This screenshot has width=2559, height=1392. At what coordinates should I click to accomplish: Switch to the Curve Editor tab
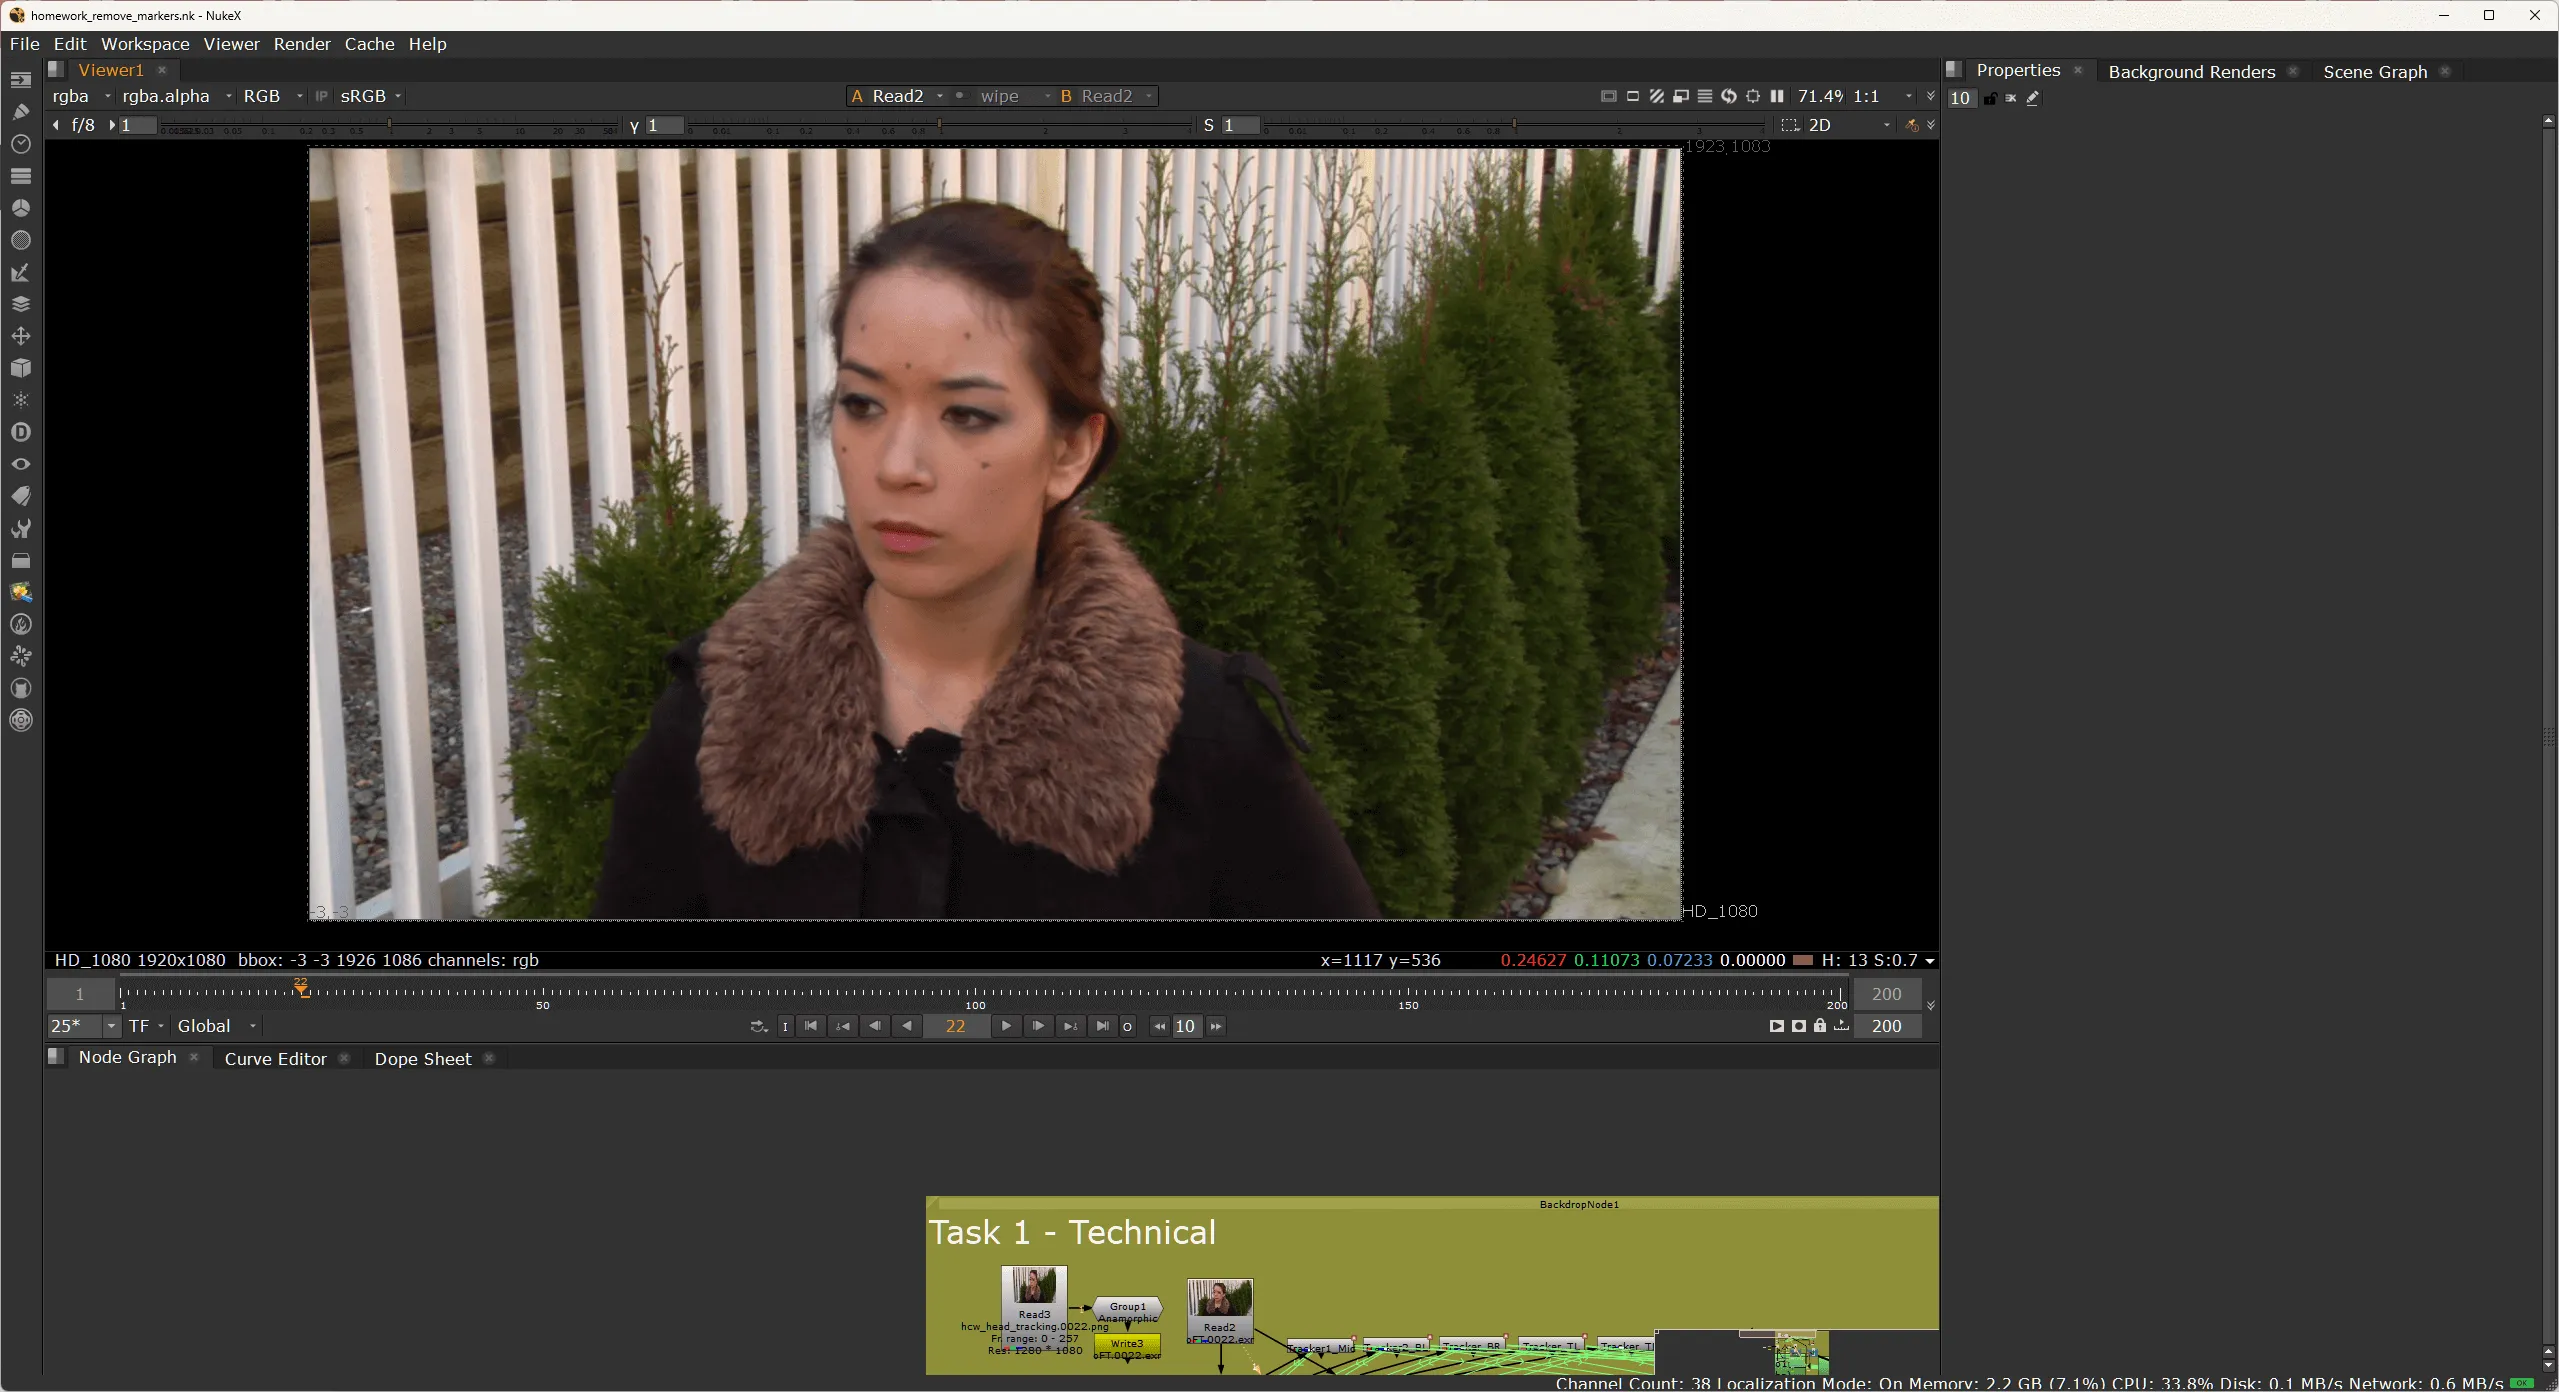click(x=275, y=1059)
